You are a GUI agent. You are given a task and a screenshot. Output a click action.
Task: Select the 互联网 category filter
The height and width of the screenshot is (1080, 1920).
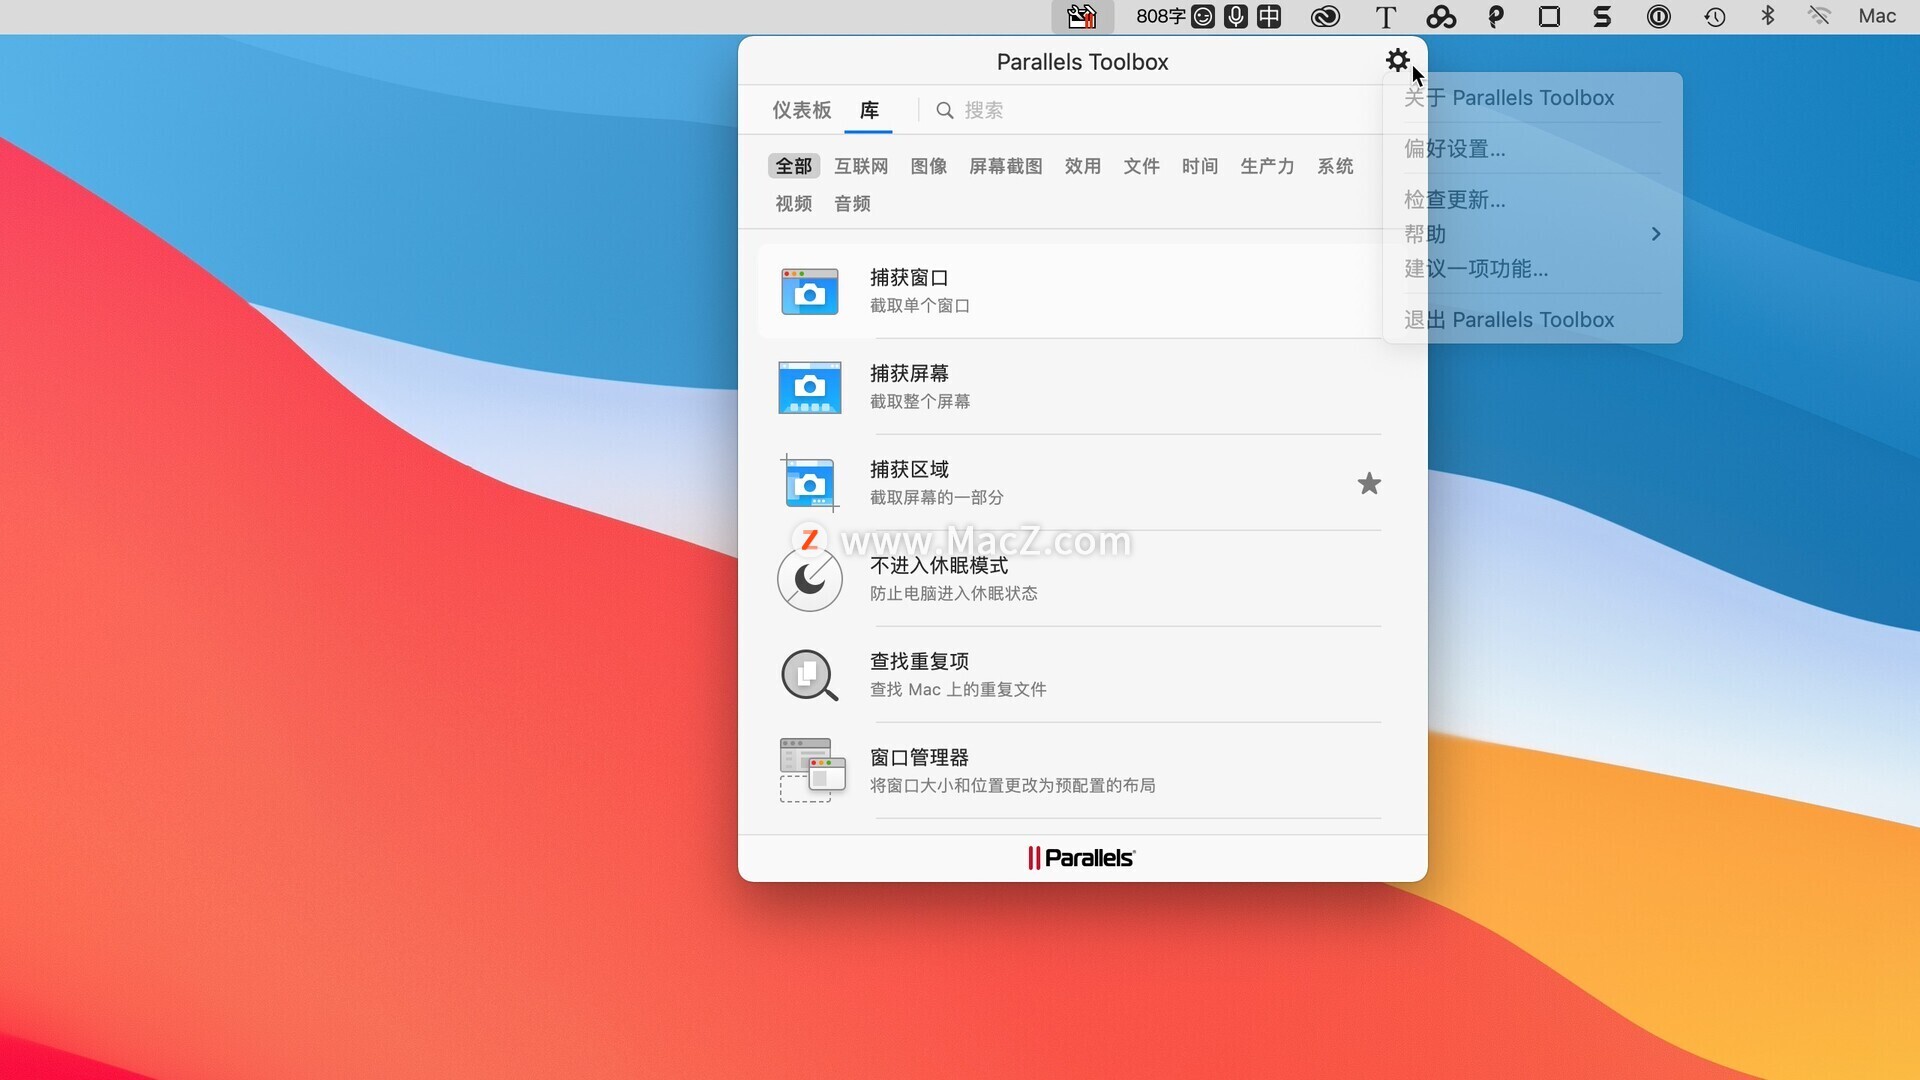tap(861, 166)
